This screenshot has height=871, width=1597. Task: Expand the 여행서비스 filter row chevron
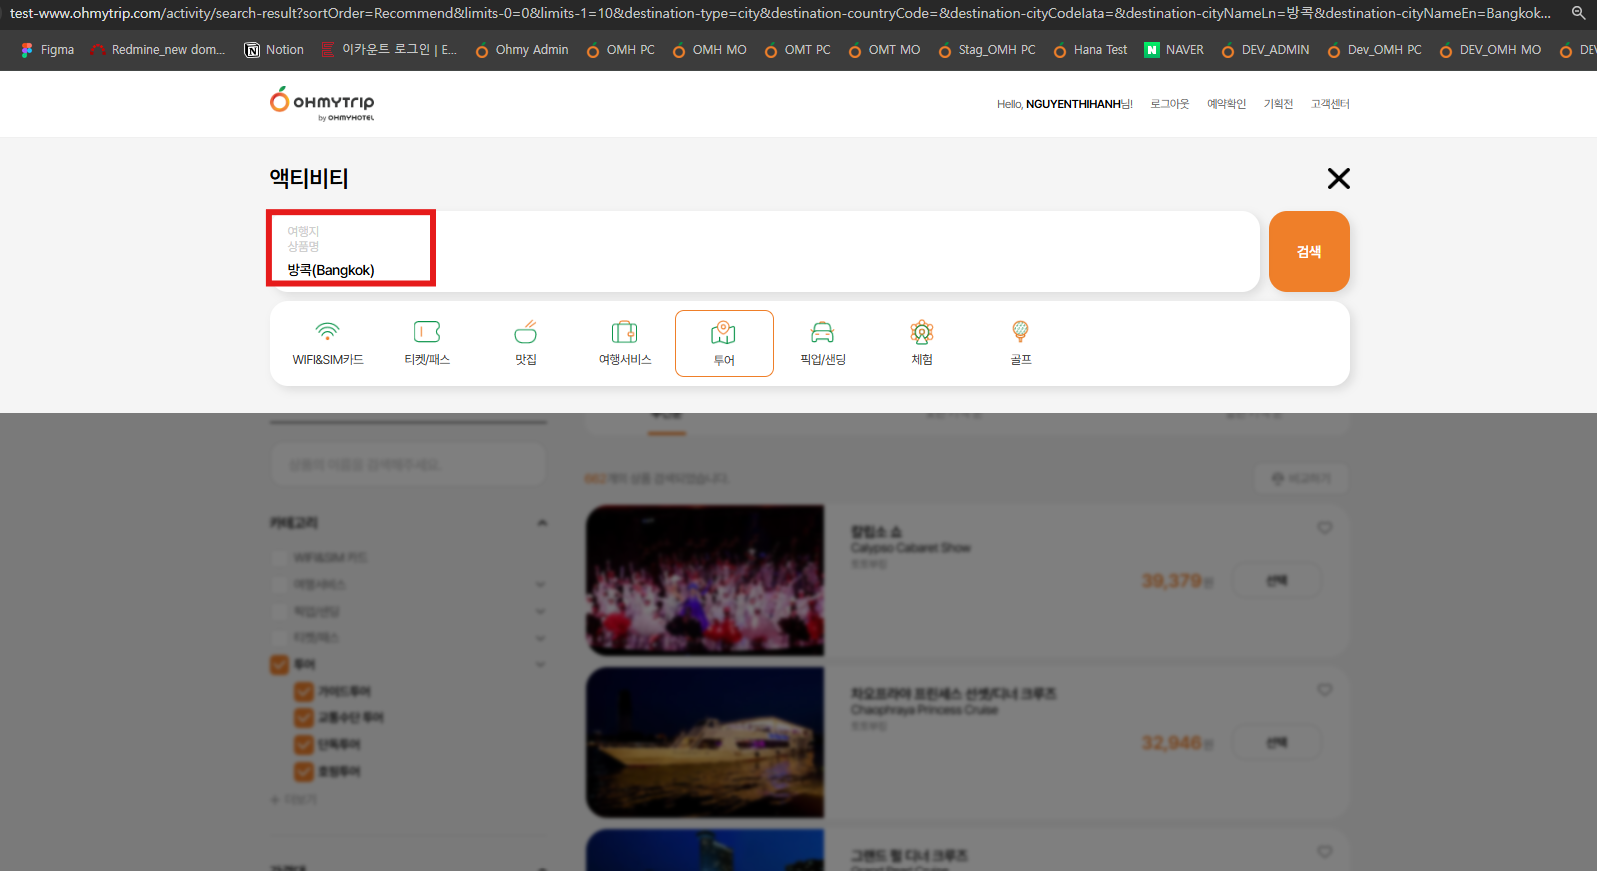pyautogui.click(x=541, y=584)
